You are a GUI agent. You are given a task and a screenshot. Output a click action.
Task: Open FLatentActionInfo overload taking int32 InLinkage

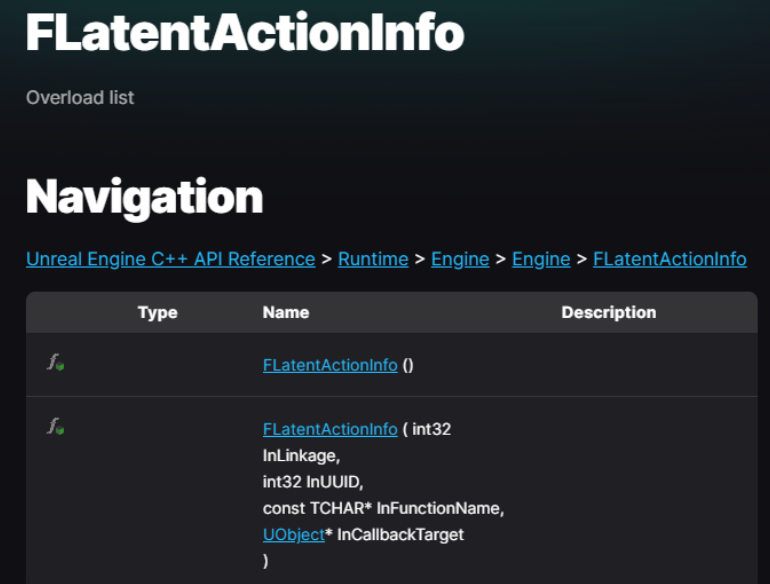[330, 429]
